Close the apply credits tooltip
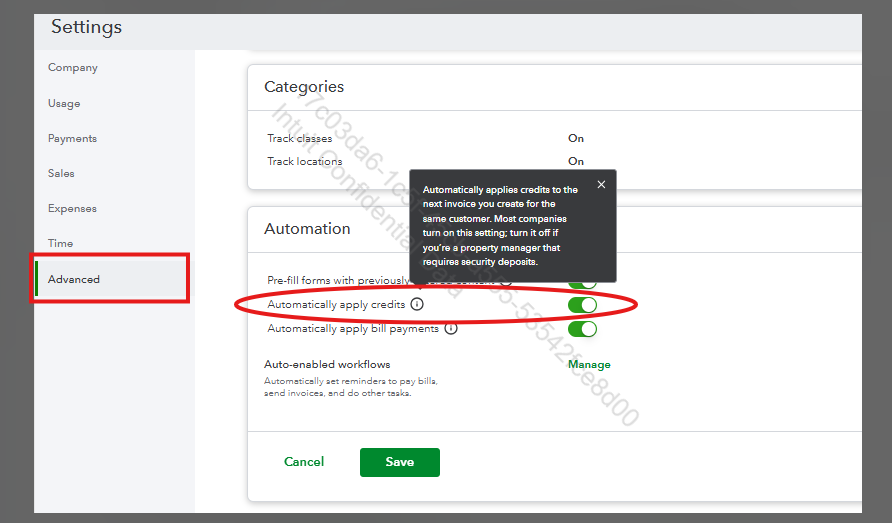Viewport: 892px width, 523px height. pos(601,185)
